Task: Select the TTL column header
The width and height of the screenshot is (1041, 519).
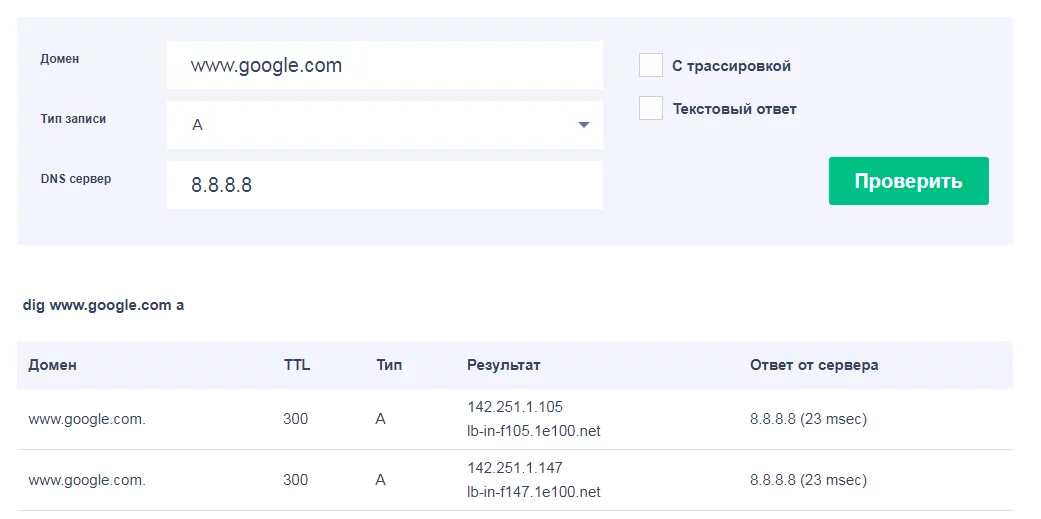Action: pos(297,365)
